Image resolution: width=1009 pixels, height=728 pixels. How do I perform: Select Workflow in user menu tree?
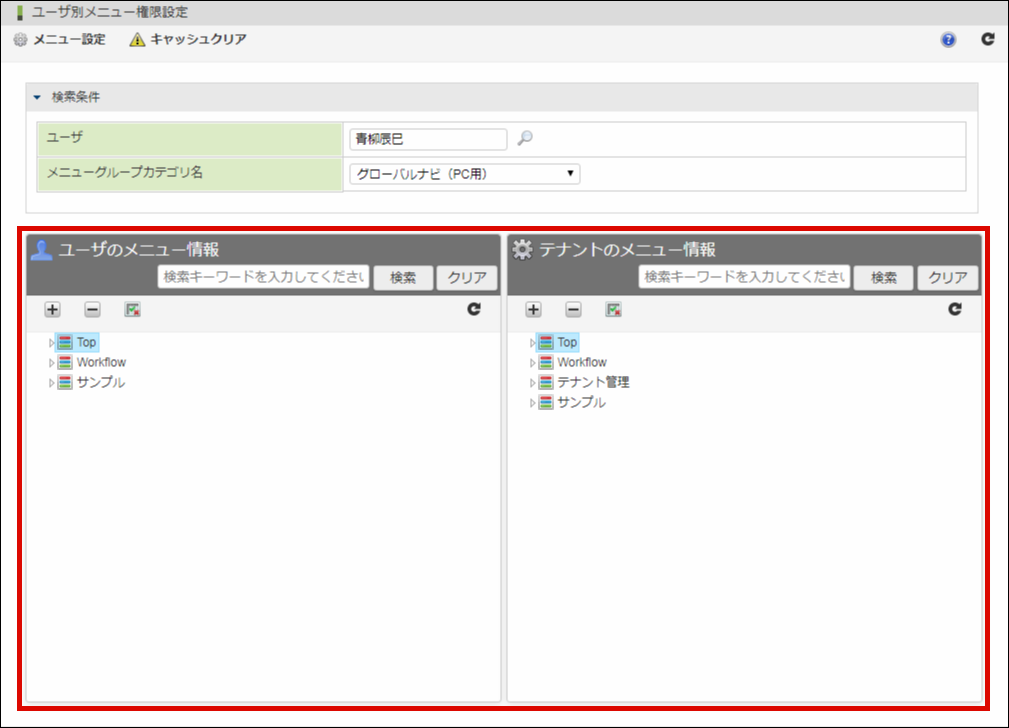pyautogui.click(x=92, y=362)
